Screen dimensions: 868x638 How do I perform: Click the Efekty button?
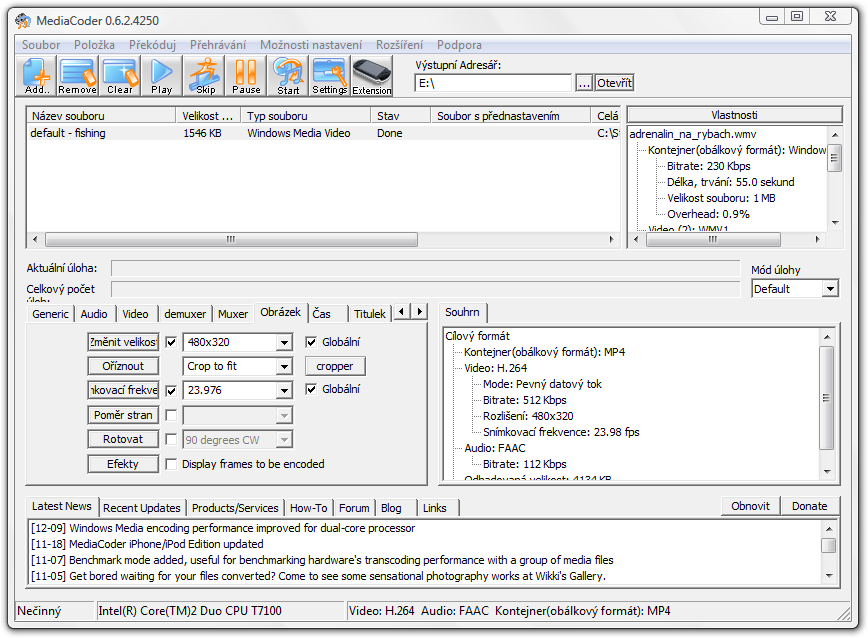pyautogui.click(x=123, y=464)
